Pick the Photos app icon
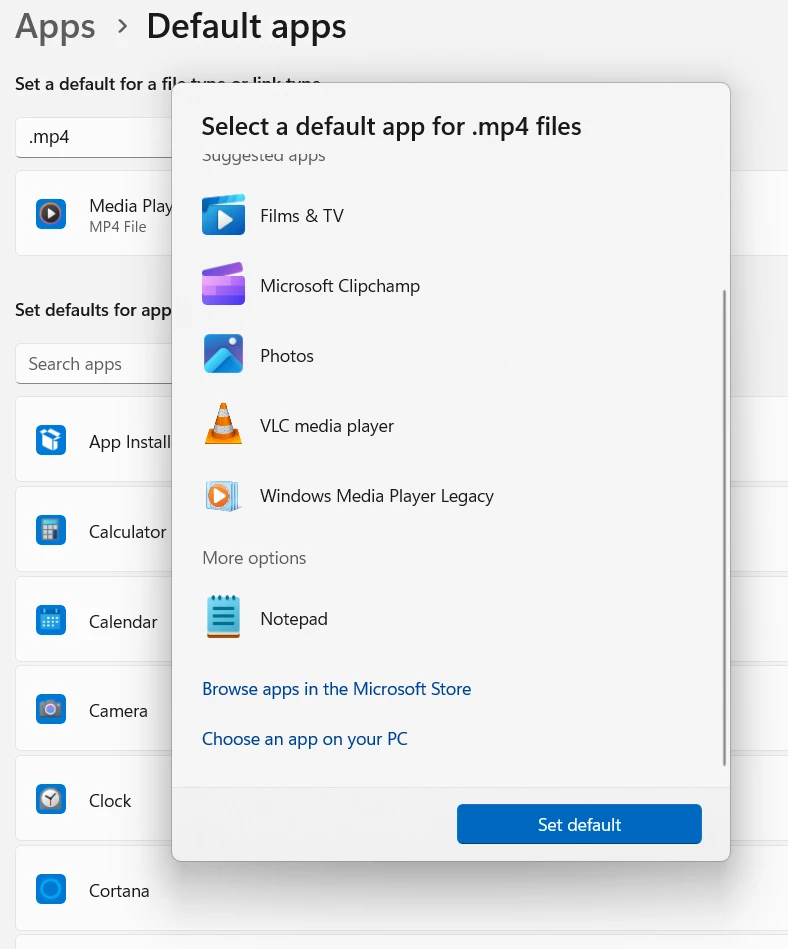 [x=223, y=353]
